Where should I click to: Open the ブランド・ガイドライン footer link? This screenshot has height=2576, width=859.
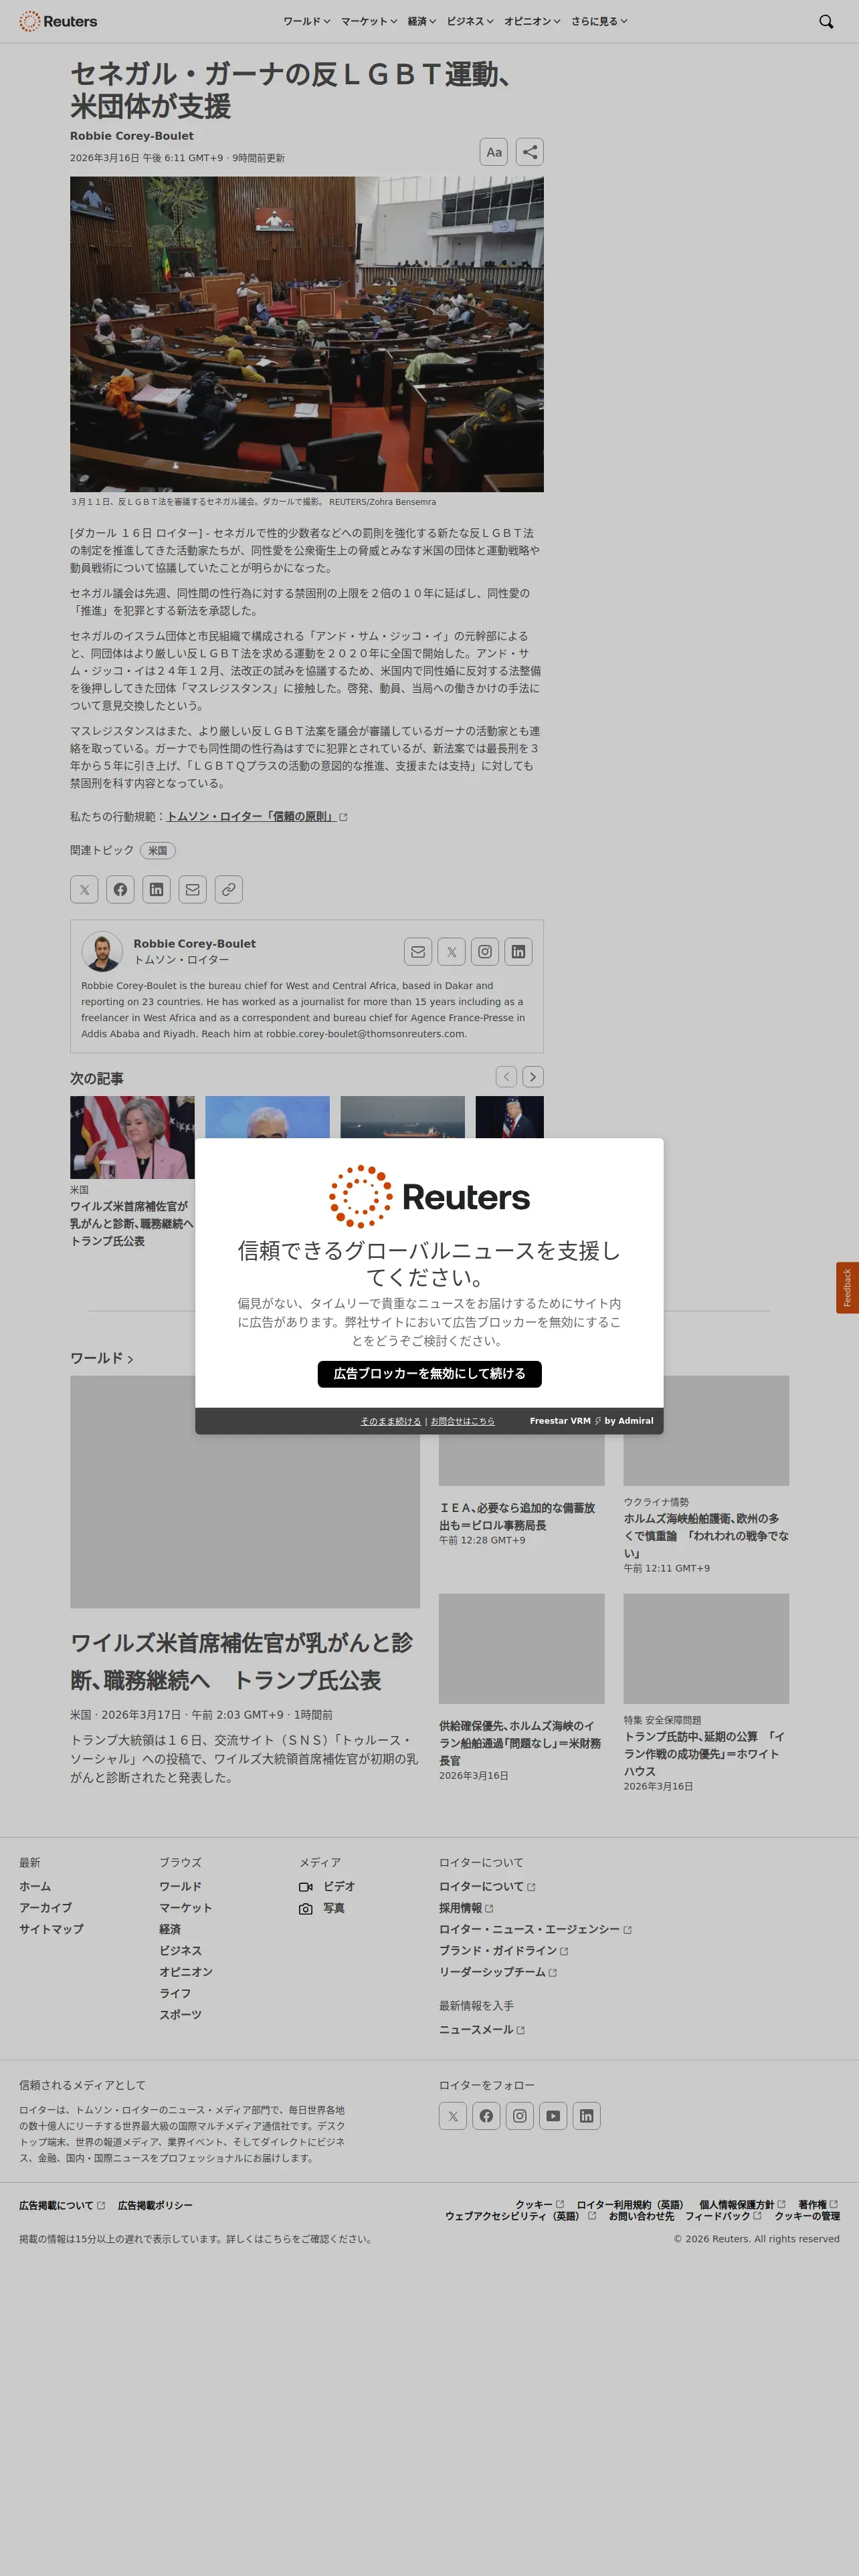click(x=504, y=1950)
